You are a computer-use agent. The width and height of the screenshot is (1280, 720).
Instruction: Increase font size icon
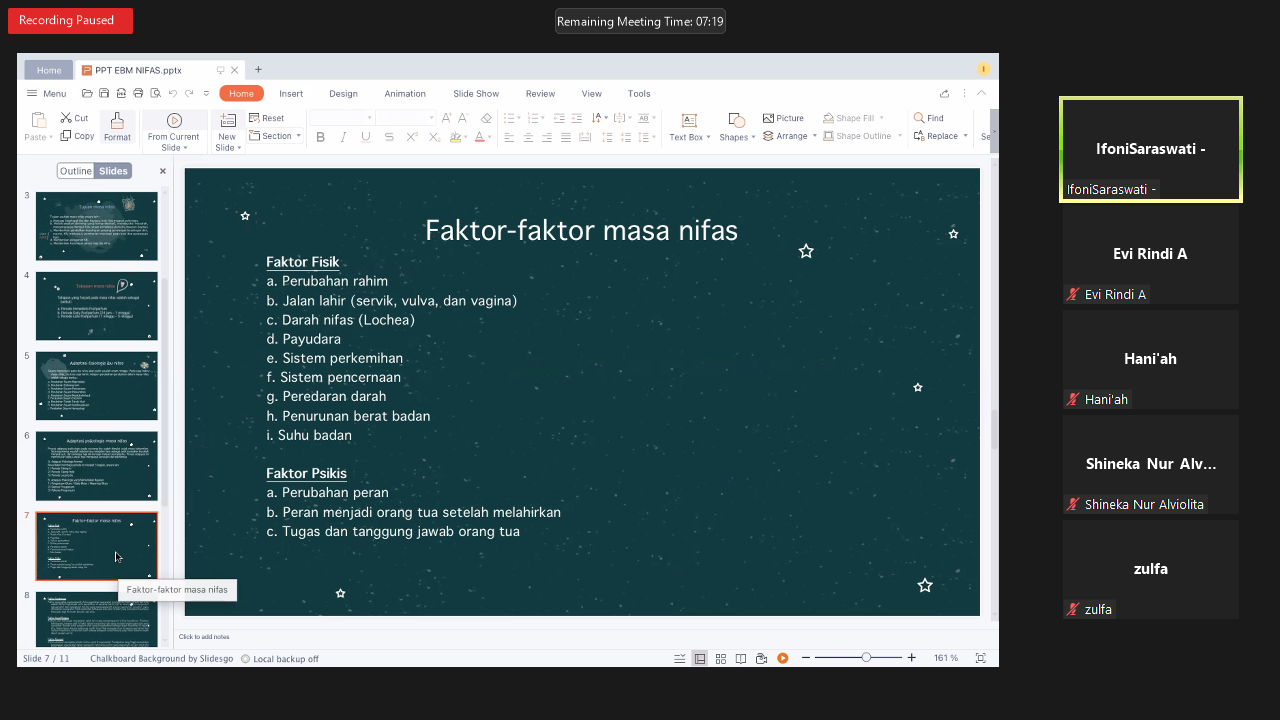click(x=447, y=118)
